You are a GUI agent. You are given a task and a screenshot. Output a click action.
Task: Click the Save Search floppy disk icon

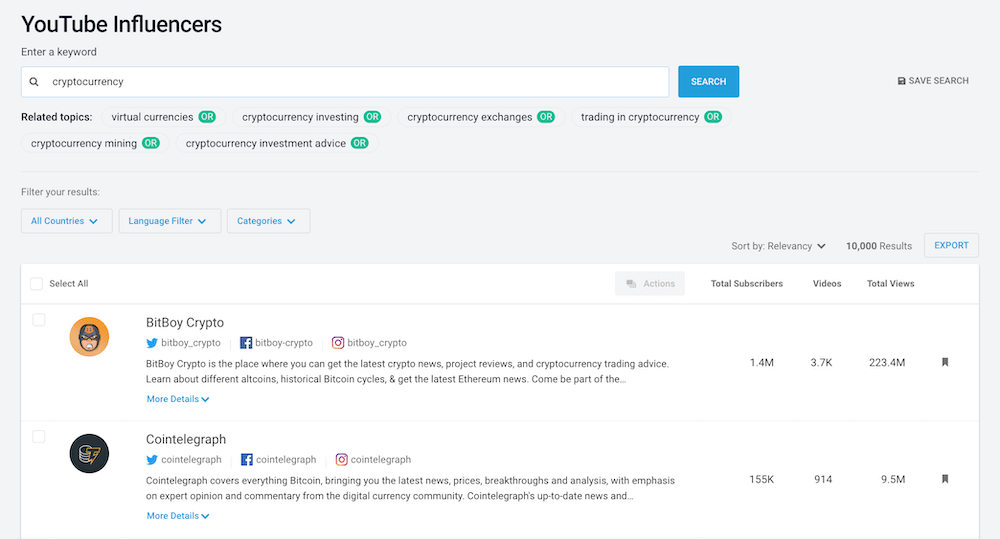(x=901, y=81)
